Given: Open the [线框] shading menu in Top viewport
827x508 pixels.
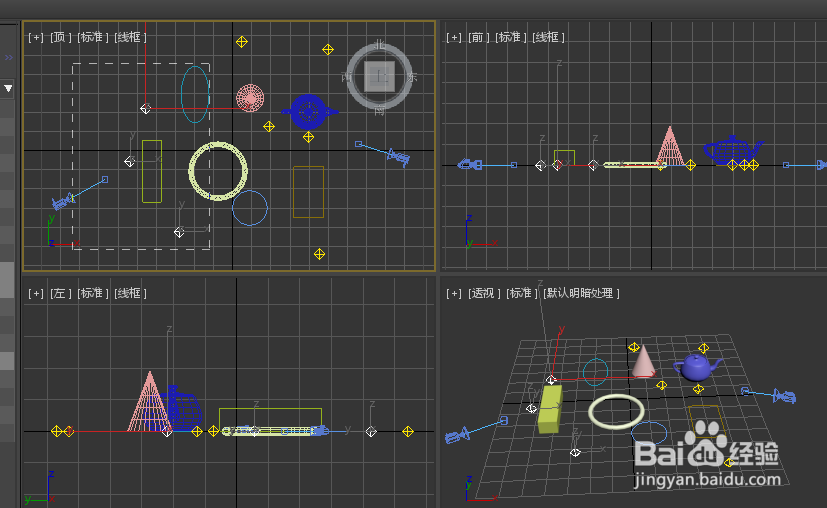Looking at the screenshot, I should 130,37.
